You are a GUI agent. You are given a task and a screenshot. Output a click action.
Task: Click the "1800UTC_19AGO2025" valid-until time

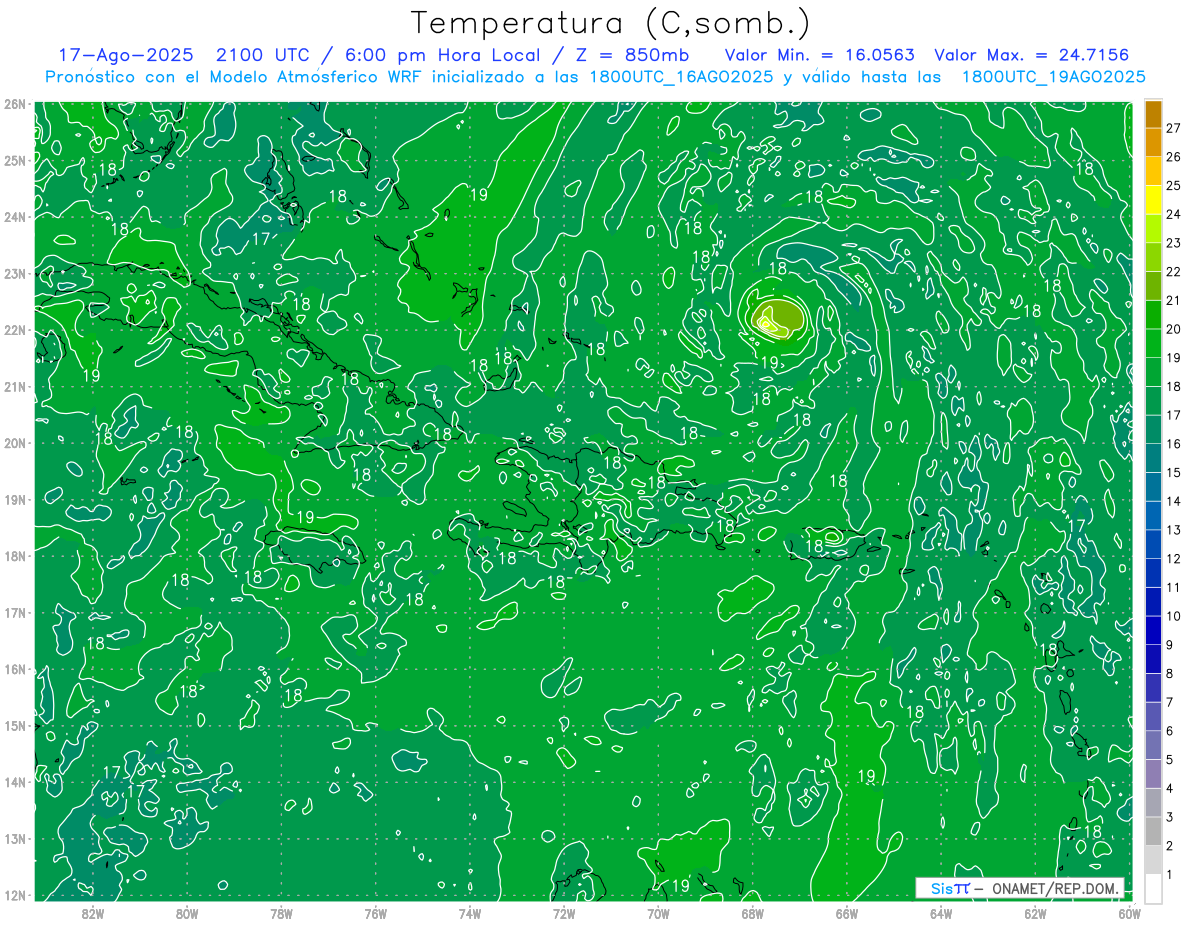(1053, 77)
